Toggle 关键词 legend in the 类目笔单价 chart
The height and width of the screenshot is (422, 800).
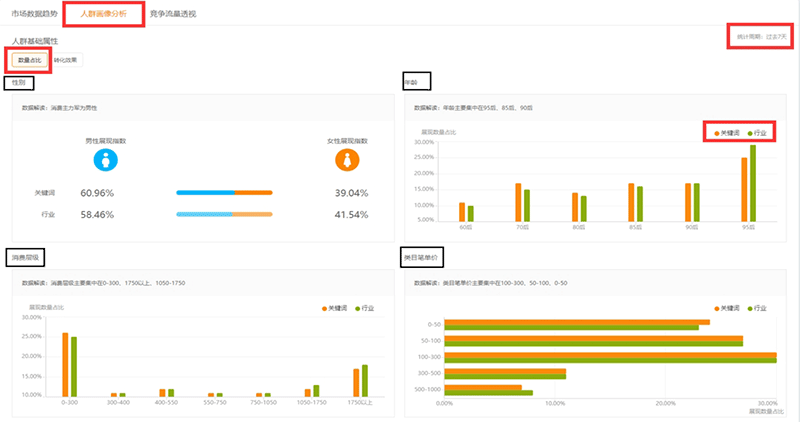click(x=727, y=309)
